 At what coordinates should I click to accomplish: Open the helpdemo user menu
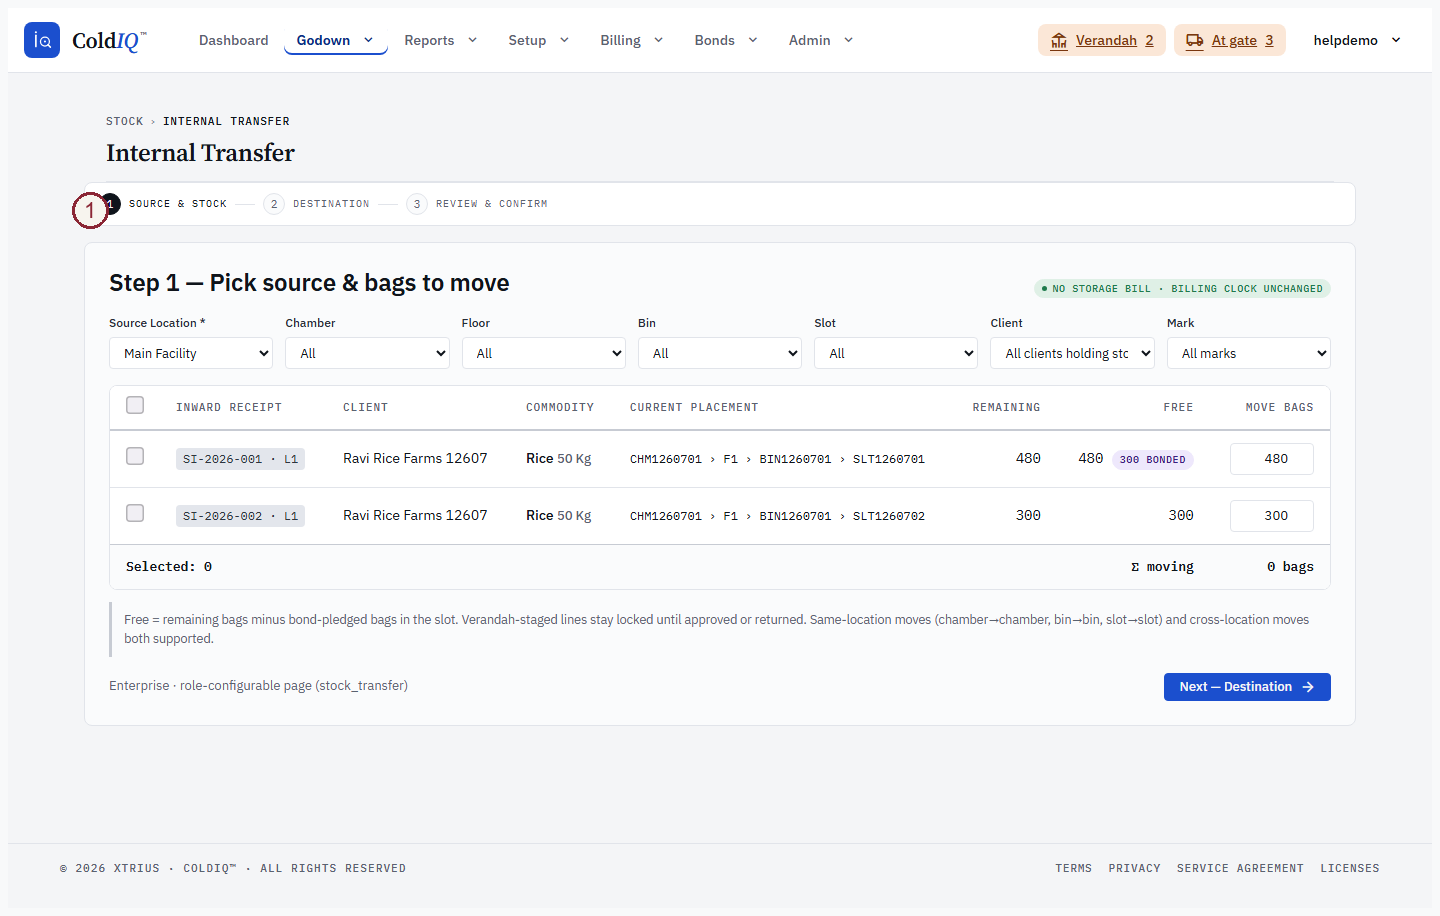(x=1357, y=40)
